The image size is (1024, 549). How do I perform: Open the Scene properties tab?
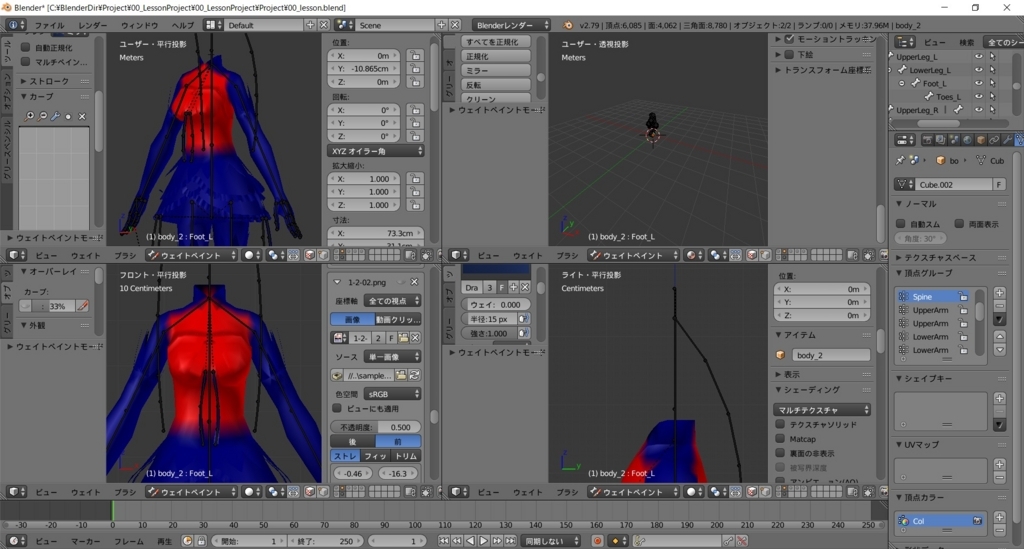tap(954, 140)
